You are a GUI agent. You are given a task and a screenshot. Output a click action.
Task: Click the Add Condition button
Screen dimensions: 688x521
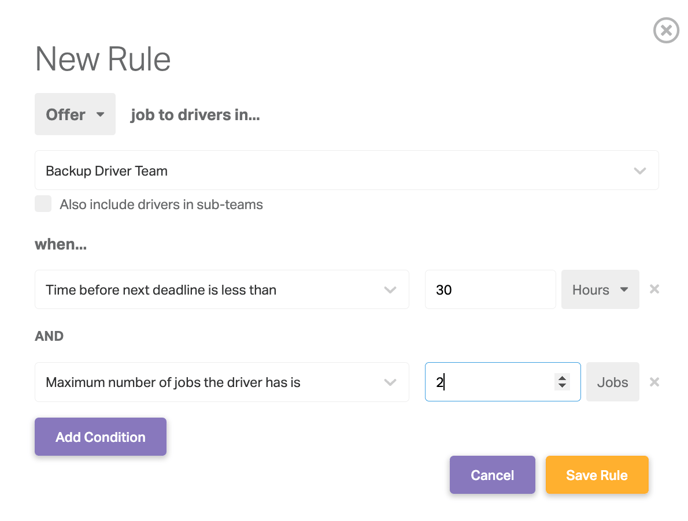(100, 437)
